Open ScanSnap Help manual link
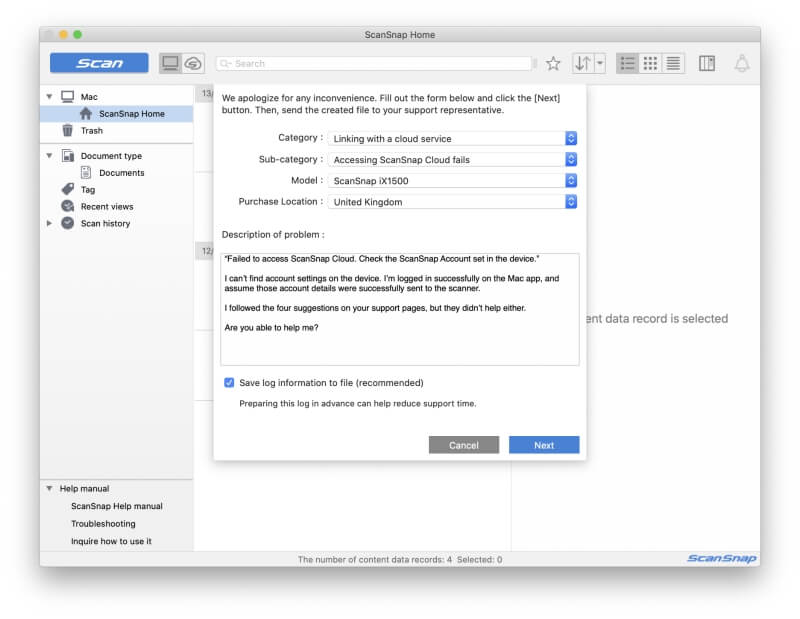The height and width of the screenshot is (619, 800). click(x=117, y=506)
